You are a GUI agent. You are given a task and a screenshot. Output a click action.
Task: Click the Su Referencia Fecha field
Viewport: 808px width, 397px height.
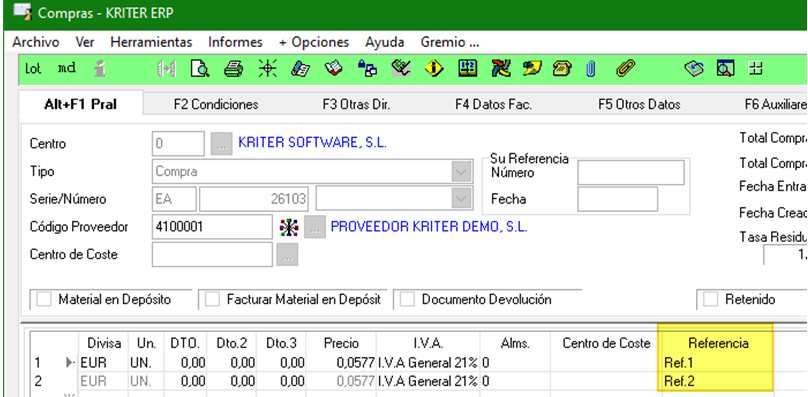[x=617, y=199]
